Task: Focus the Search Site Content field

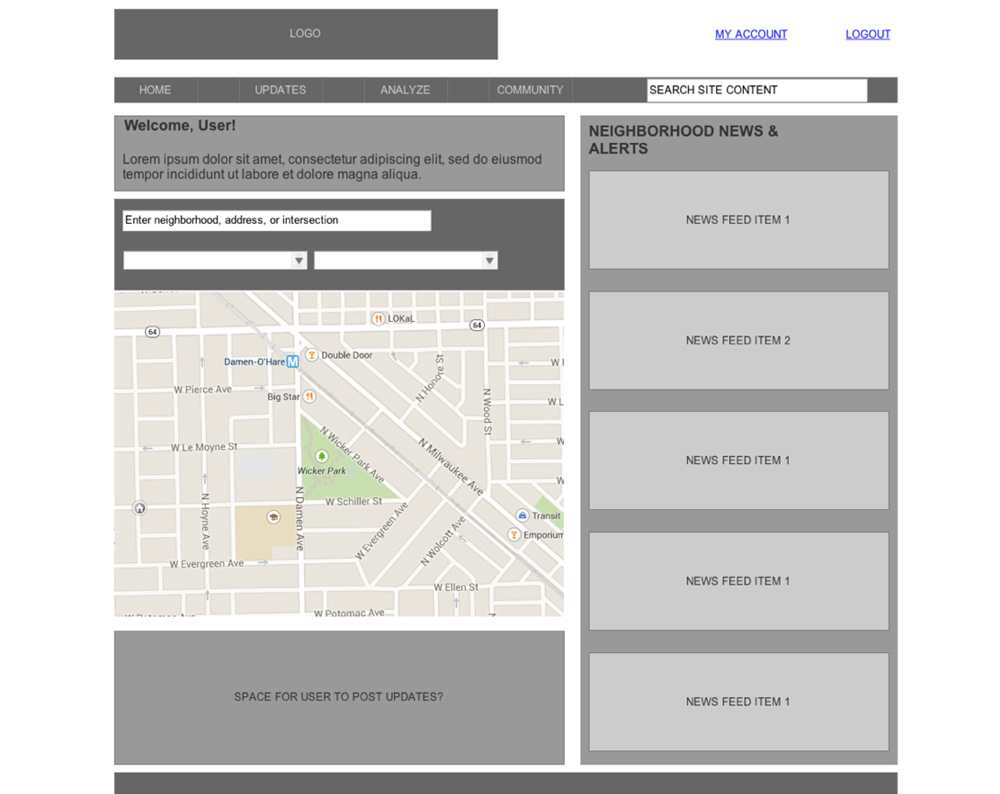Action: click(x=757, y=90)
